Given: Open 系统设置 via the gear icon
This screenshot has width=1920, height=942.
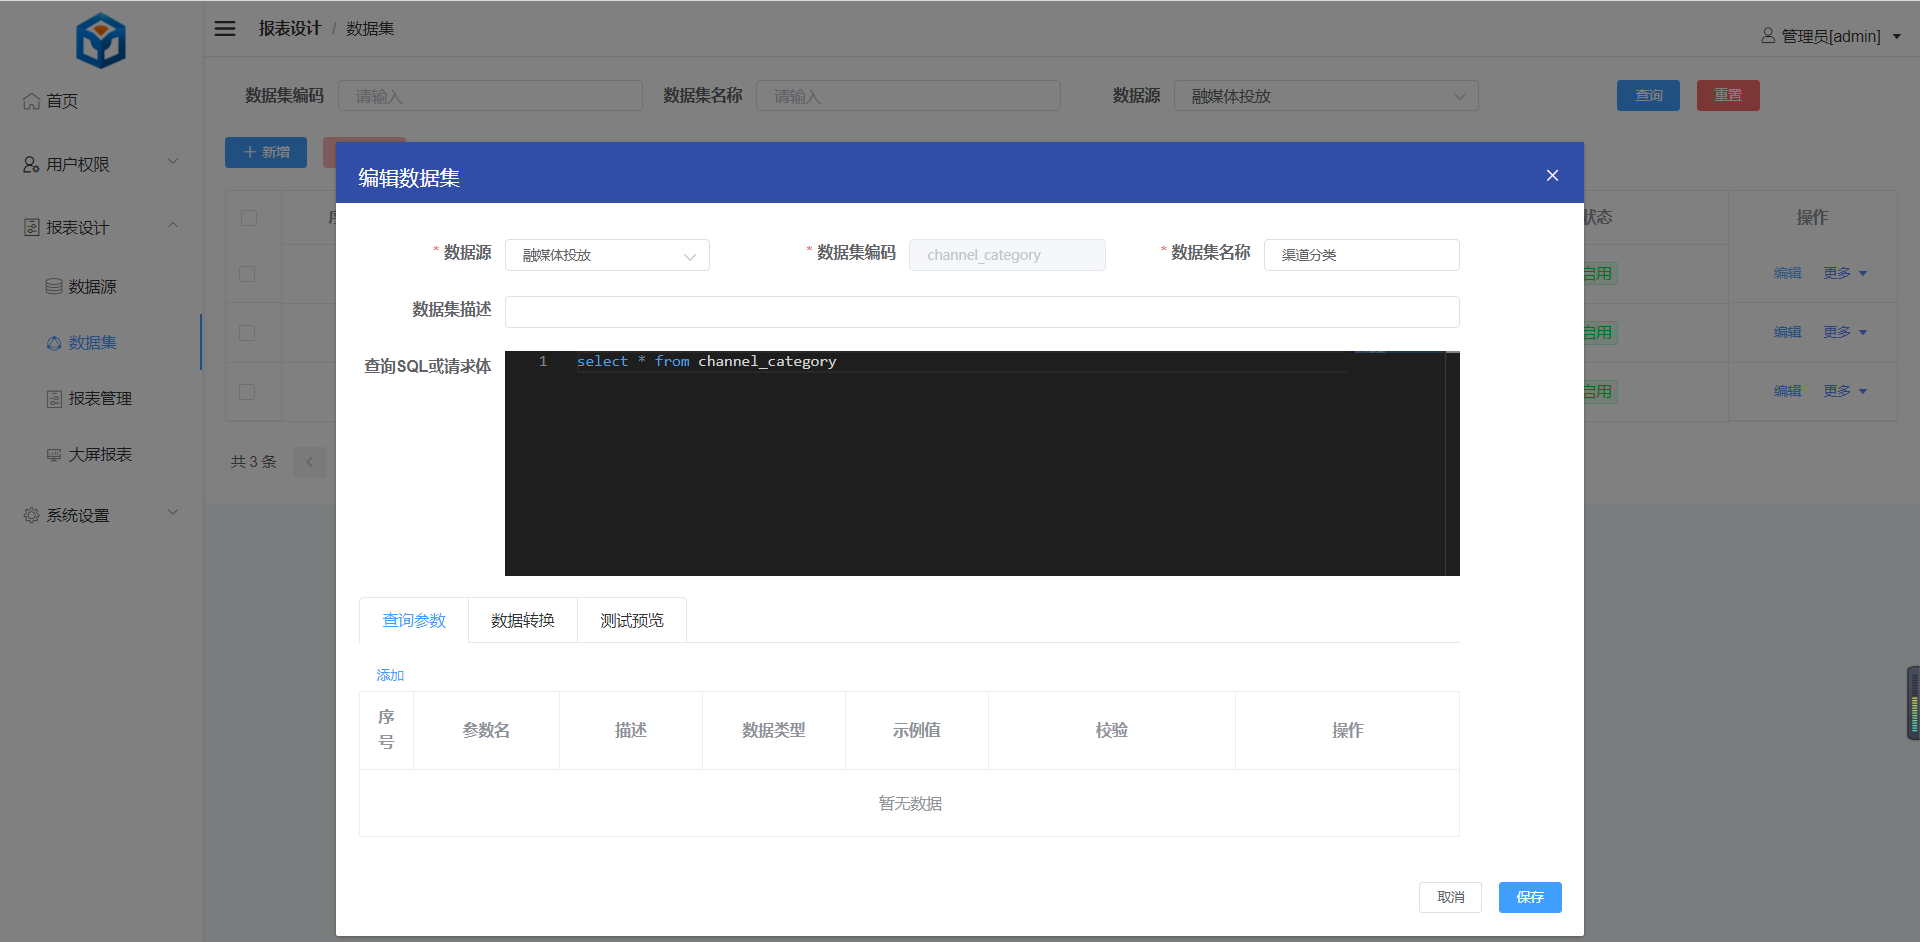Looking at the screenshot, I should (30, 514).
